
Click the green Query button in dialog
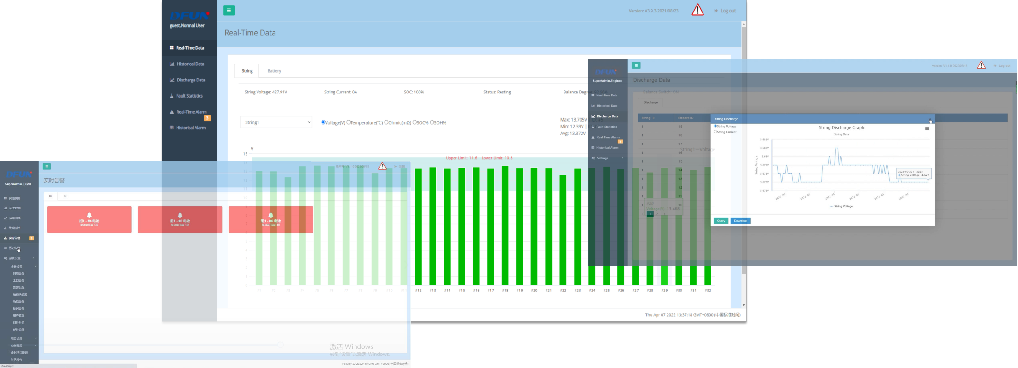pyautogui.click(x=721, y=221)
